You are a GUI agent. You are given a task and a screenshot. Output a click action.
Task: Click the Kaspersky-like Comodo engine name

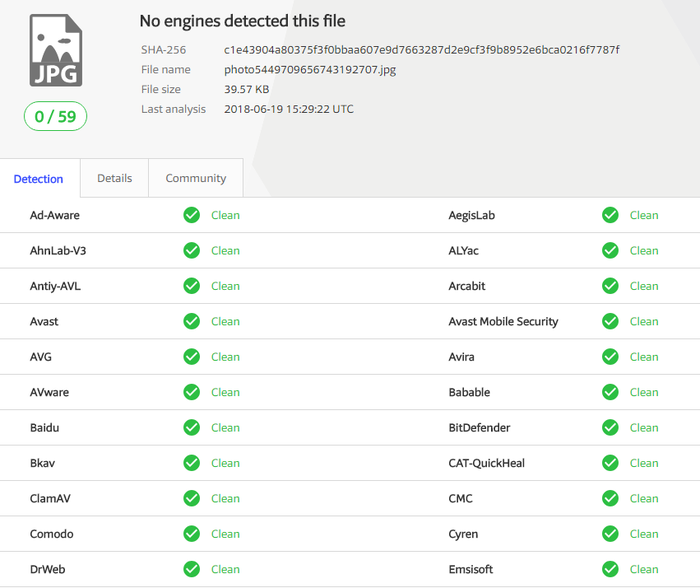click(51, 534)
